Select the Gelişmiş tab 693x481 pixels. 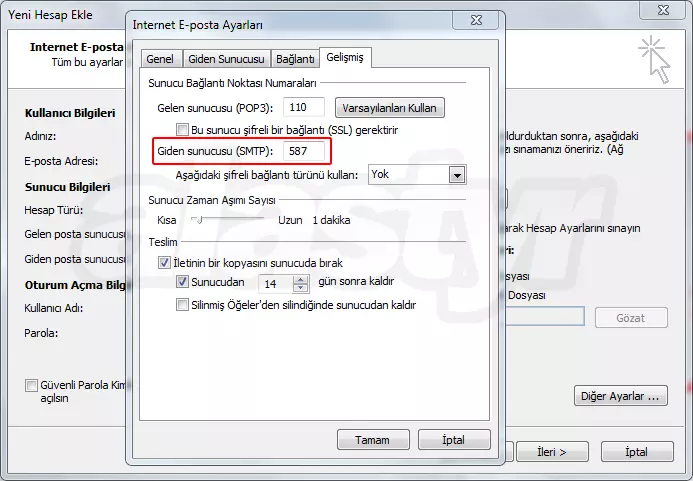coord(345,57)
